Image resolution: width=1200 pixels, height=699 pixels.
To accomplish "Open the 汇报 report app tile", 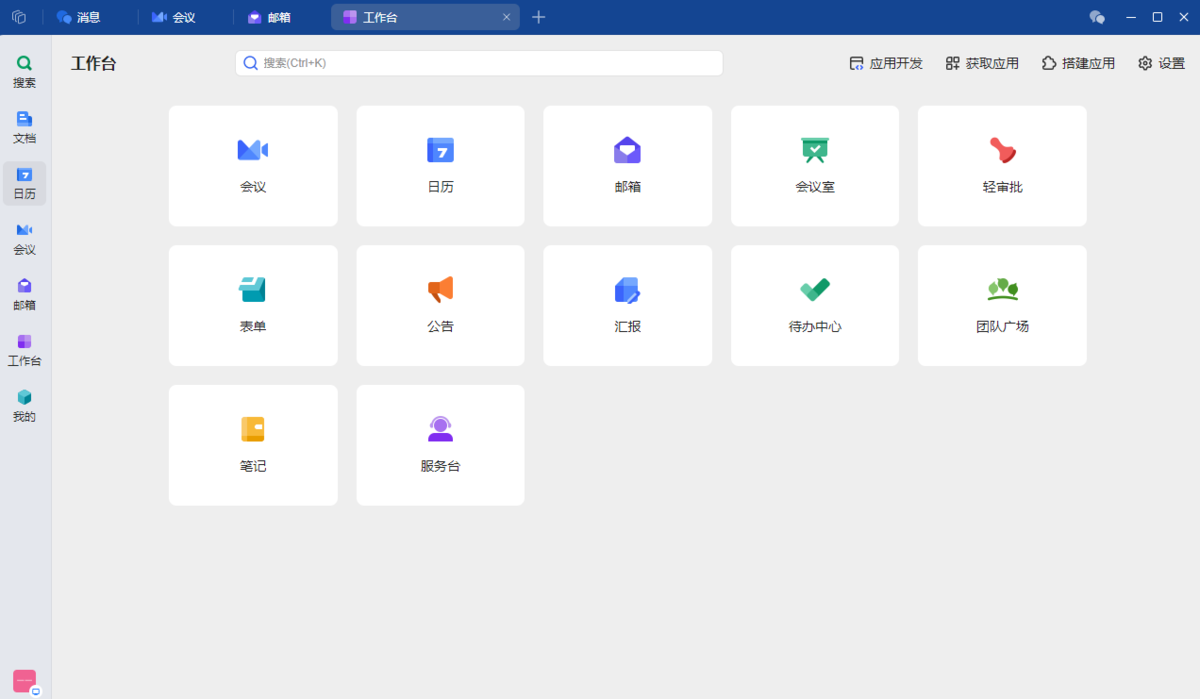I will pos(627,305).
